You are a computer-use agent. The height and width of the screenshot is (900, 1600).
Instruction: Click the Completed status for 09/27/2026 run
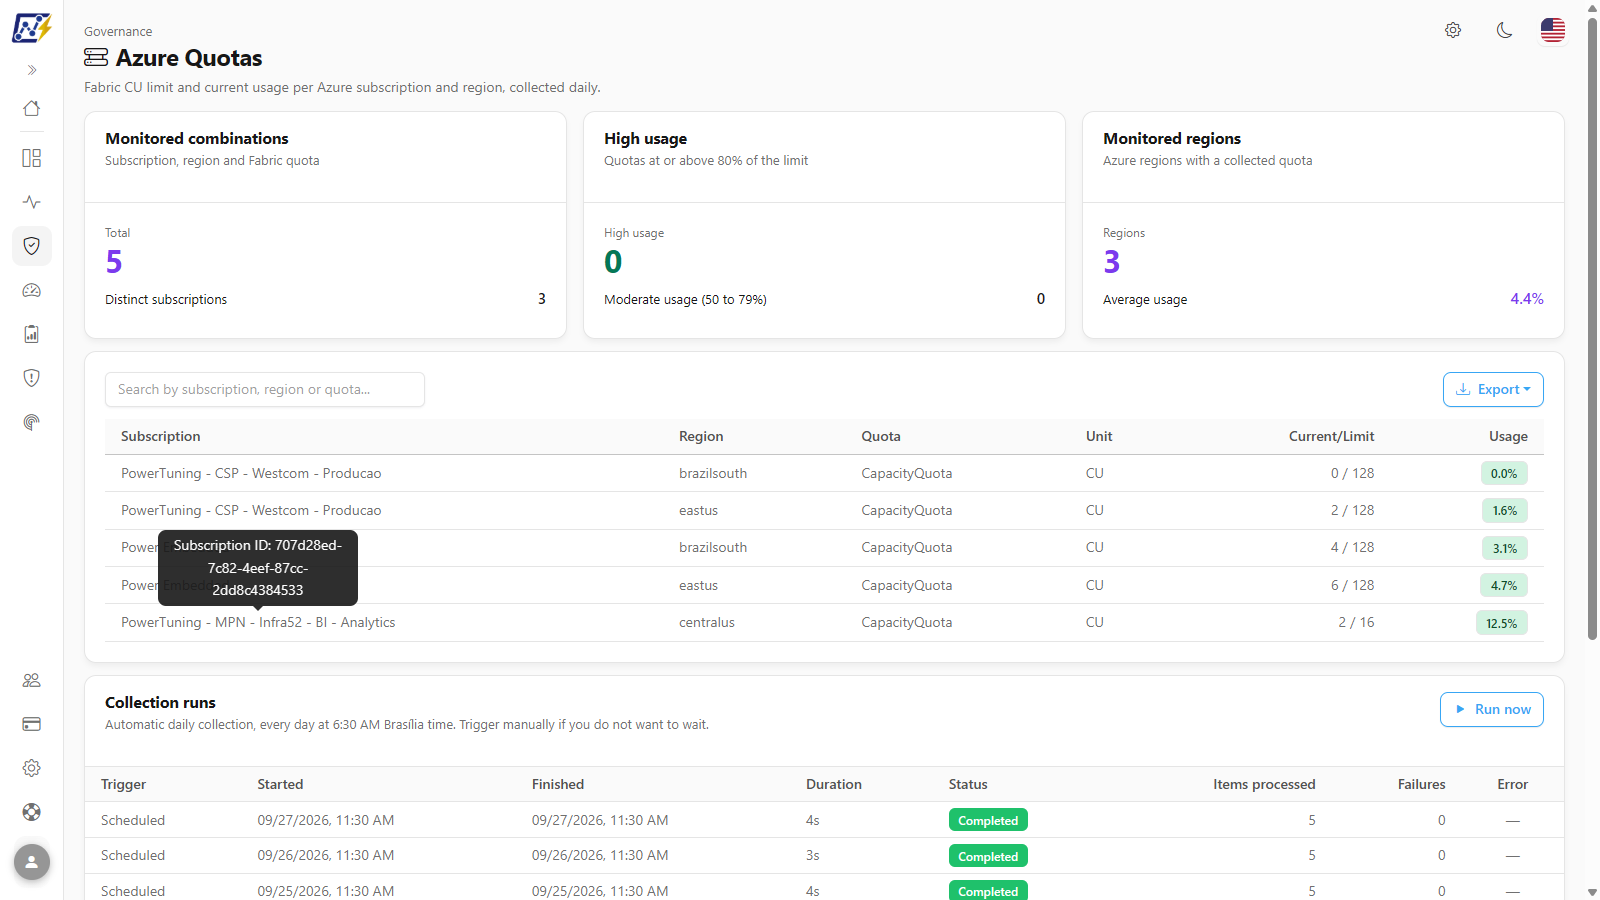(x=988, y=821)
